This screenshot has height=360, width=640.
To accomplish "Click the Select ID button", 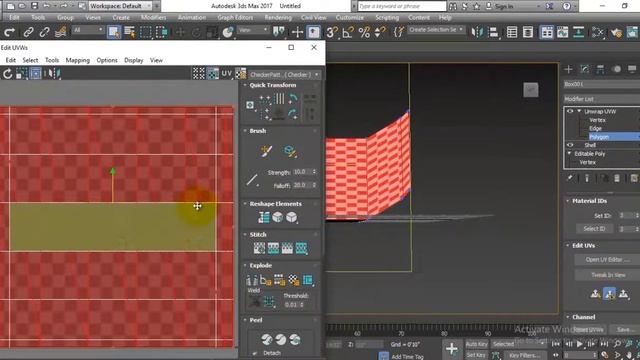I will pyautogui.click(x=594, y=229).
